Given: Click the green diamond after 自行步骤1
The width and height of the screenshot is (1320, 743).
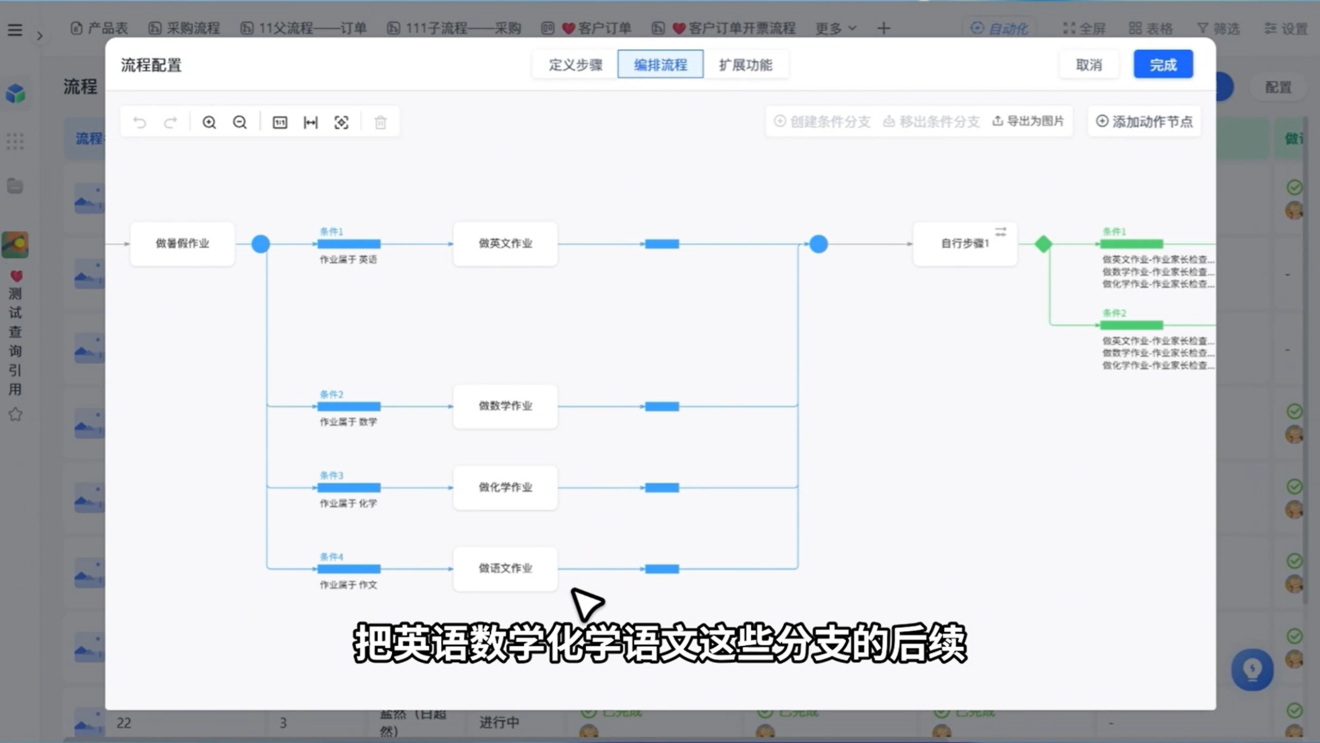Looking at the screenshot, I should 1043,243.
